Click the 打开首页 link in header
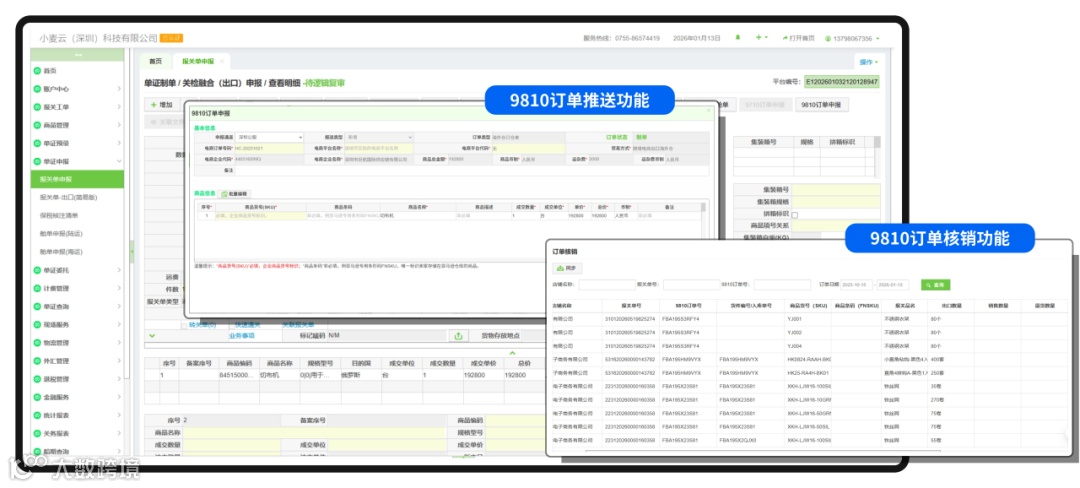This screenshot has width=1080, height=488. click(798, 39)
